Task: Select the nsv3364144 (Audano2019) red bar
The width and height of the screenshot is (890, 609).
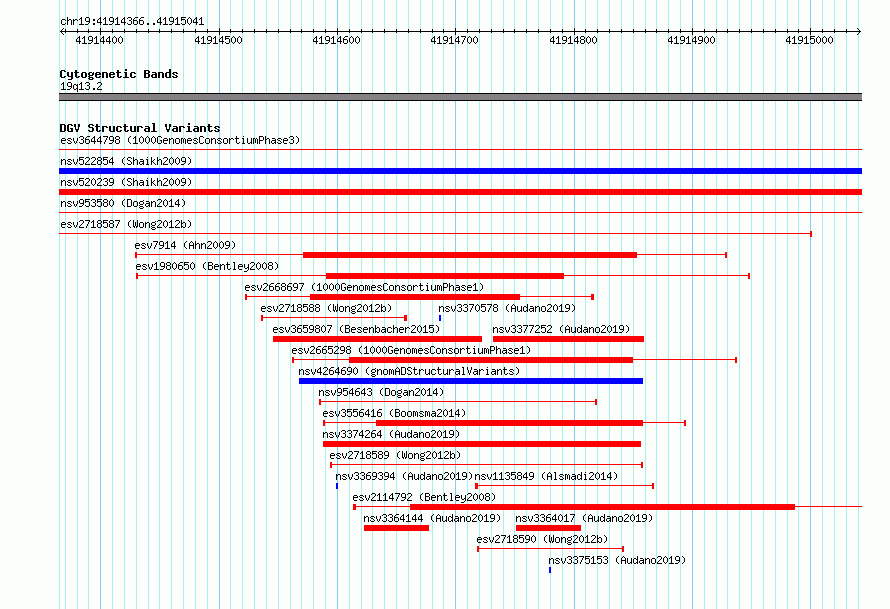Action: coord(396,528)
